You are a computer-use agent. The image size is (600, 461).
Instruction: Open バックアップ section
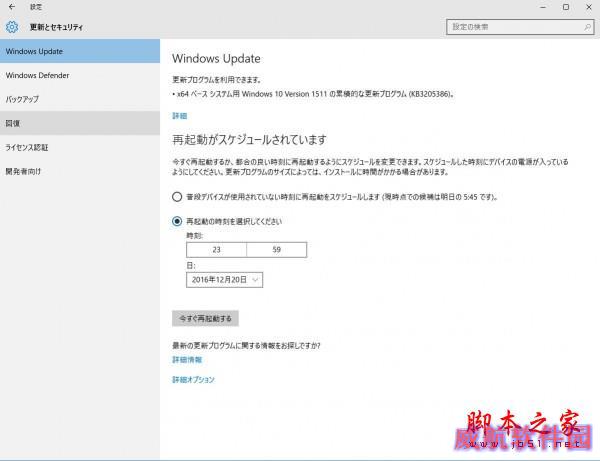(x=80, y=99)
